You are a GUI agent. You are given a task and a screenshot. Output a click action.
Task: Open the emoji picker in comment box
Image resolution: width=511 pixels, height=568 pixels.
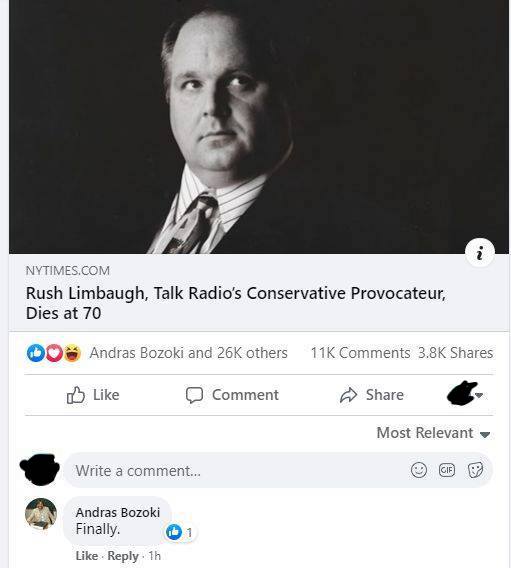click(419, 470)
